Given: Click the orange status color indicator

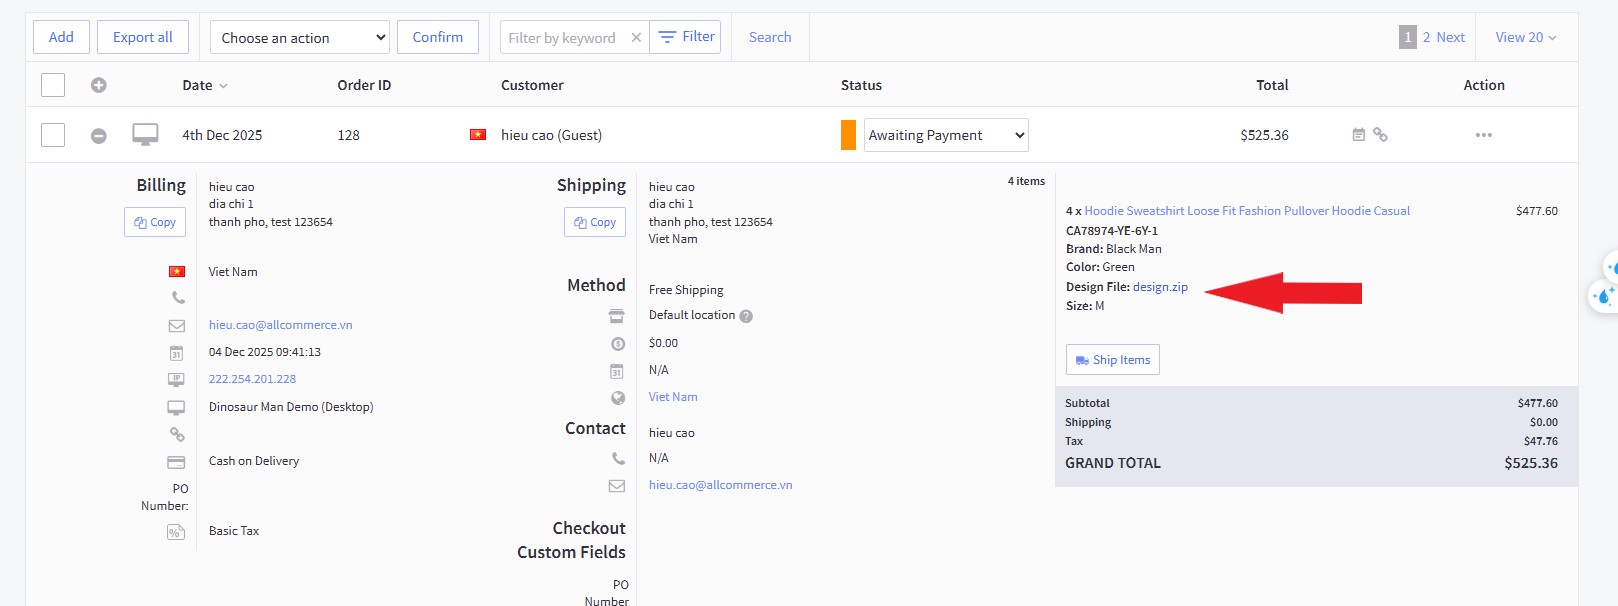Looking at the screenshot, I should pyautogui.click(x=848, y=135).
